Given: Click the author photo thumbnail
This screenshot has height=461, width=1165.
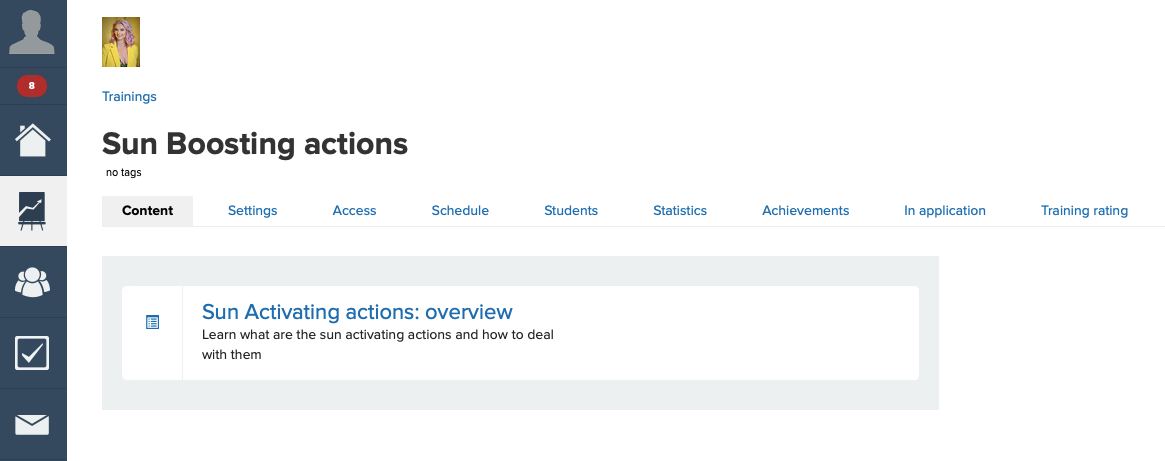Looking at the screenshot, I should tap(121, 42).
